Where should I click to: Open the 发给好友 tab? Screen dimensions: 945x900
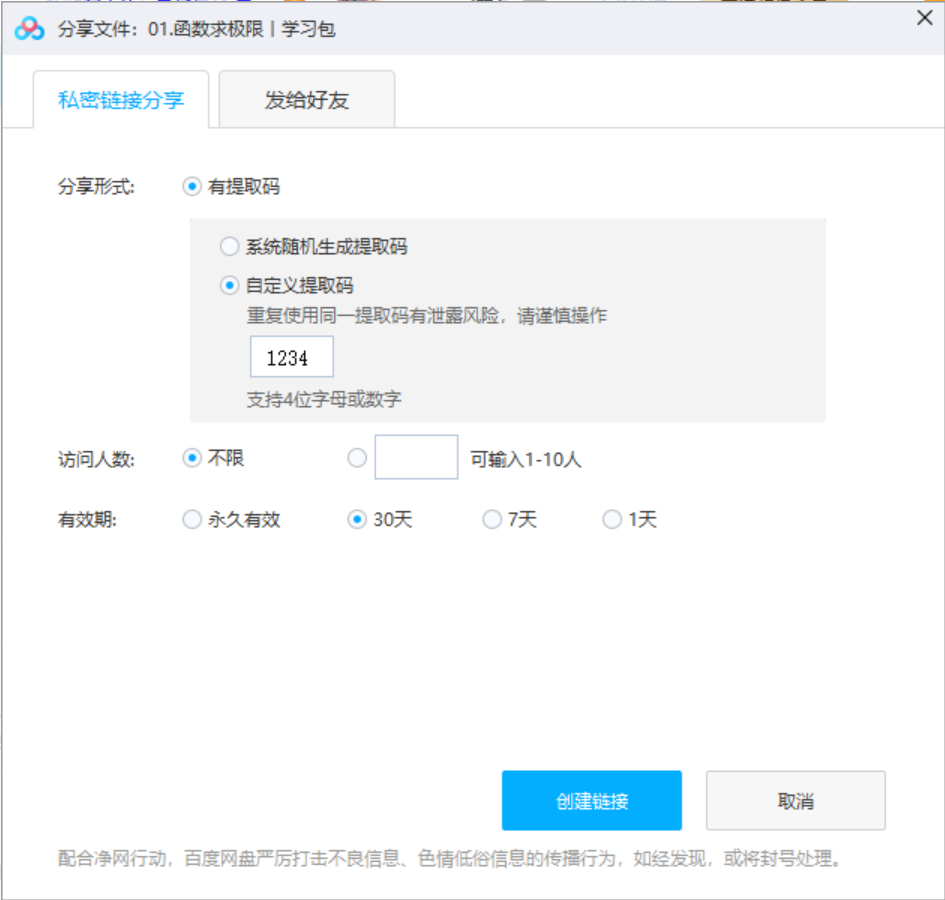tap(307, 99)
